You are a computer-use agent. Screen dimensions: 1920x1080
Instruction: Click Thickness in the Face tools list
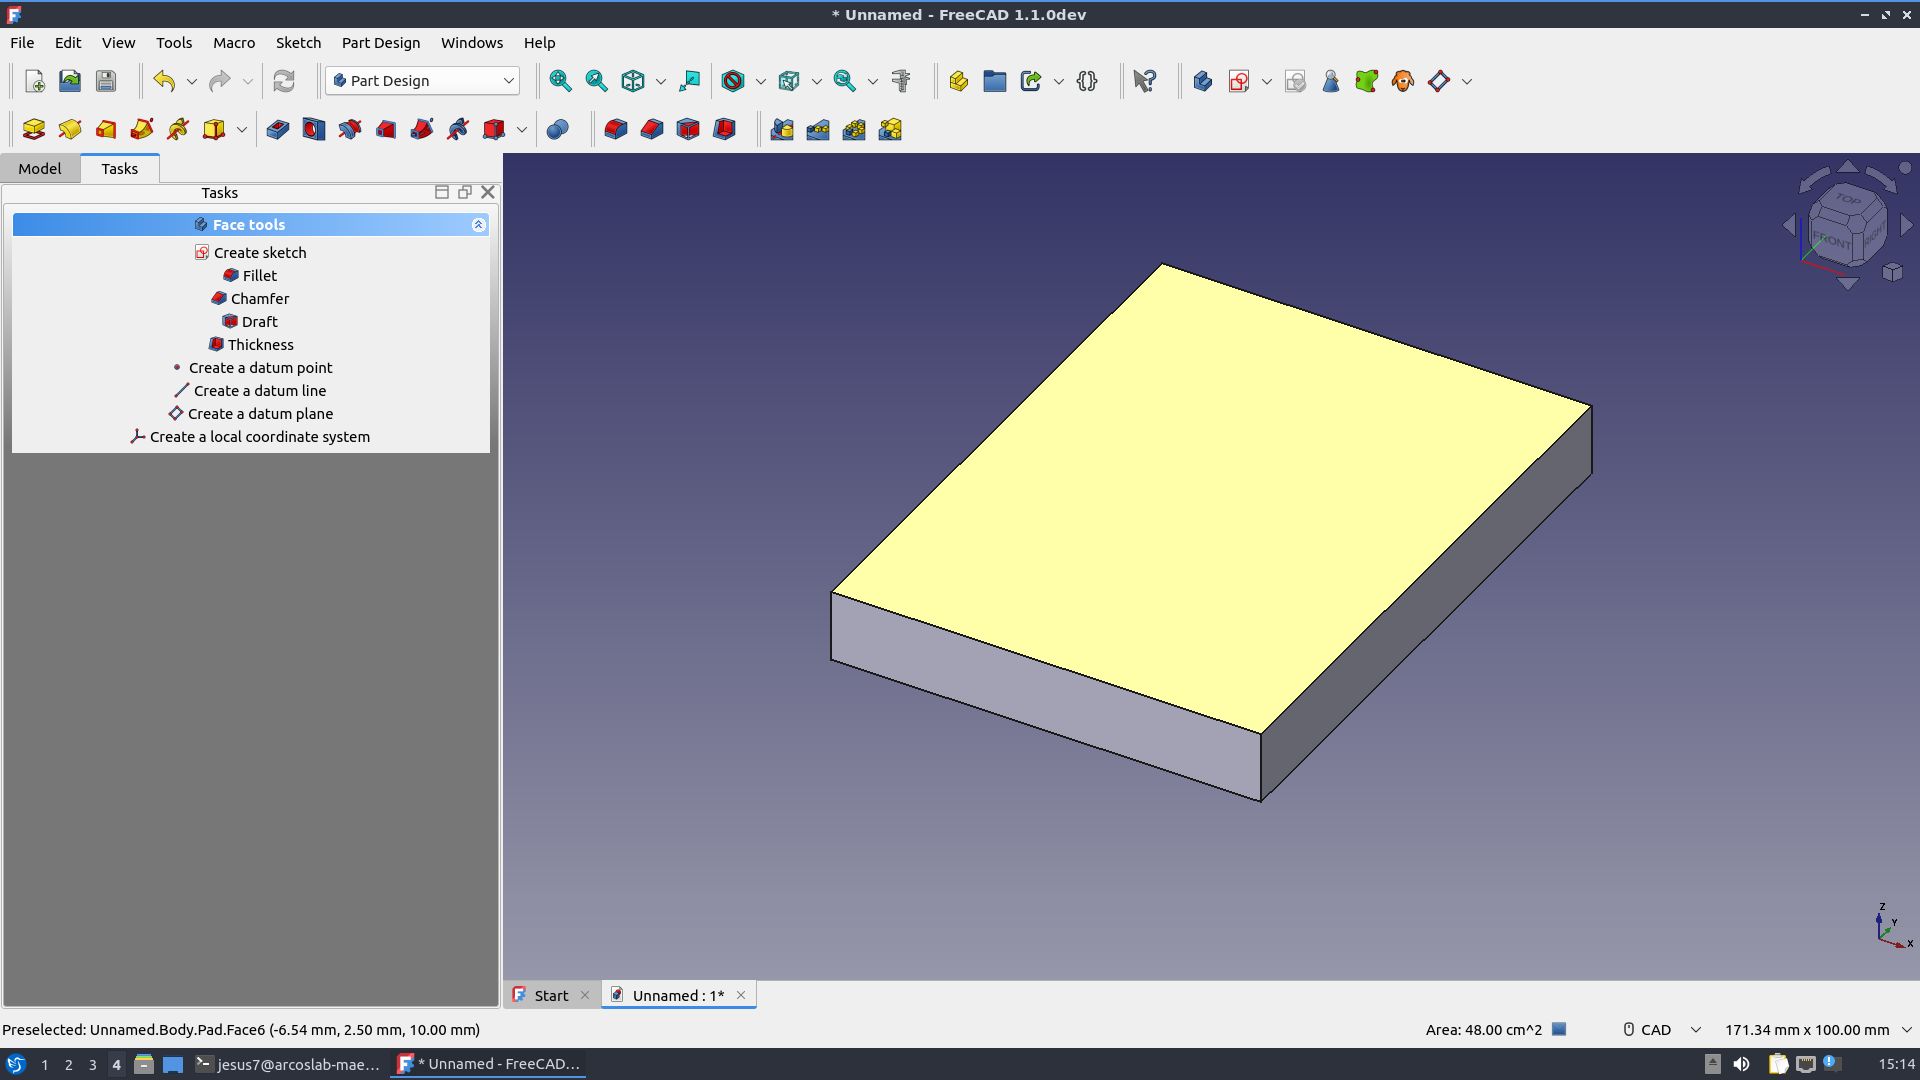(251, 345)
